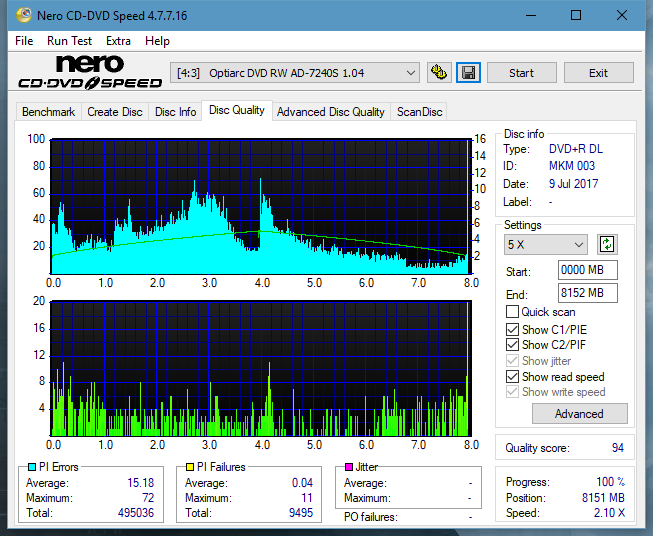Toggle the Show C2/PIF checkbox
Viewport: 653px width, 536px height.
pyautogui.click(x=512, y=345)
